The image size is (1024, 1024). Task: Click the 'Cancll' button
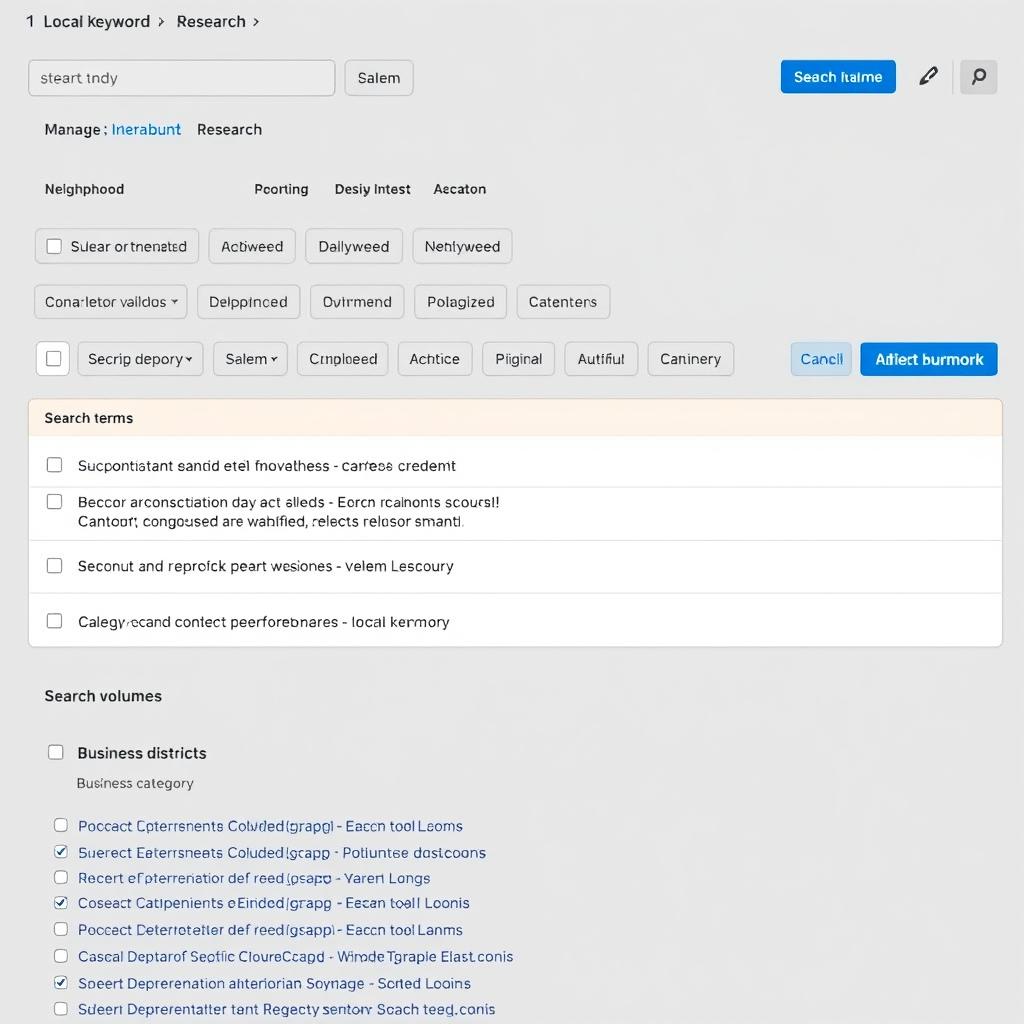tap(820, 359)
